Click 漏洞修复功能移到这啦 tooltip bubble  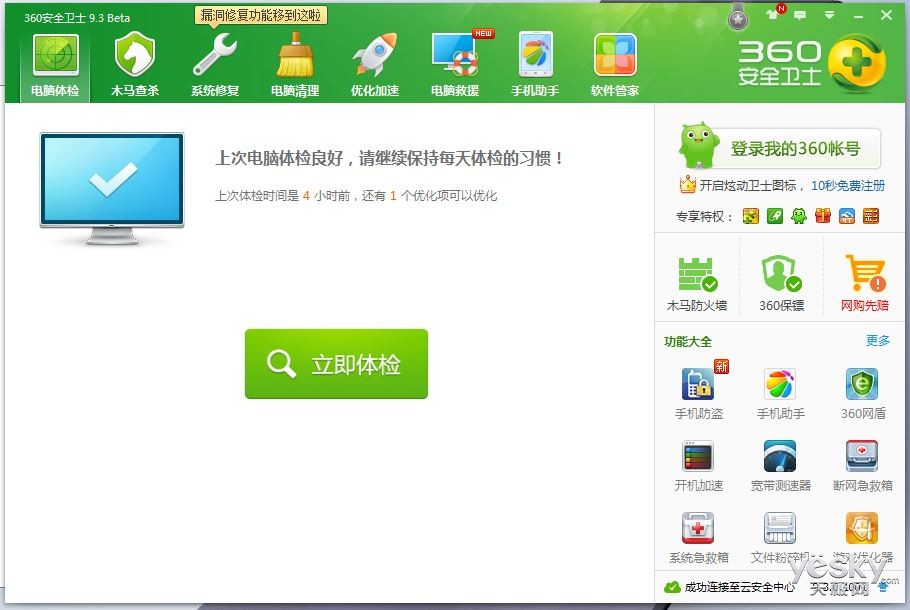261,15
